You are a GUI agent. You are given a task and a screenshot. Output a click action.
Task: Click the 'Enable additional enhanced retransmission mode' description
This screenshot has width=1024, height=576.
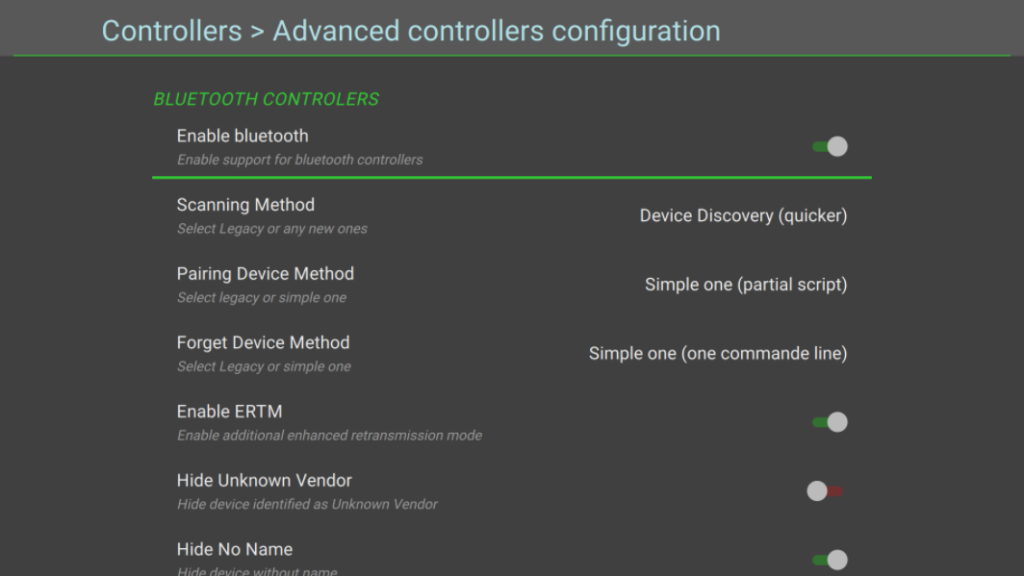pyautogui.click(x=329, y=436)
